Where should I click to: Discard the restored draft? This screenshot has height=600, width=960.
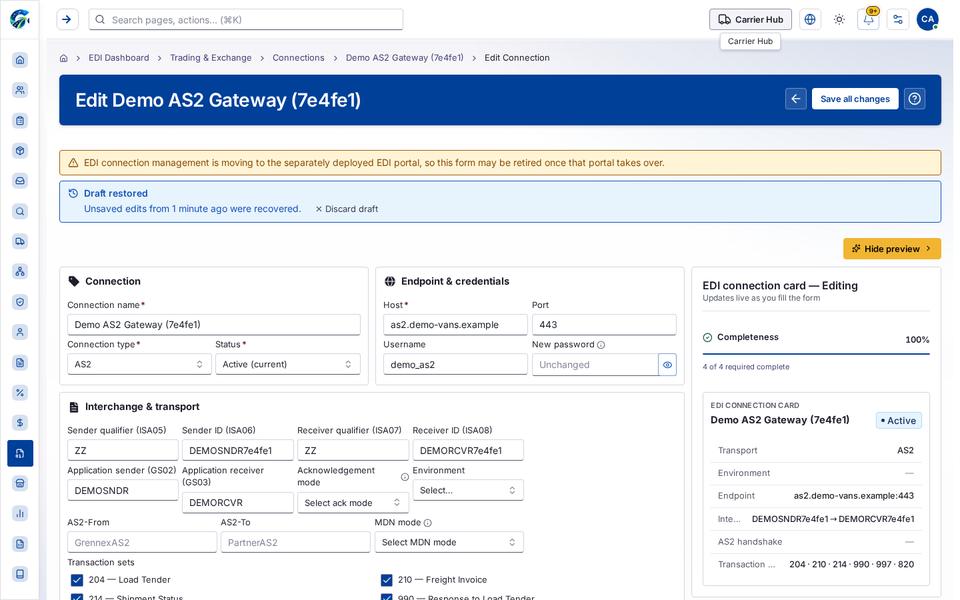pos(347,209)
